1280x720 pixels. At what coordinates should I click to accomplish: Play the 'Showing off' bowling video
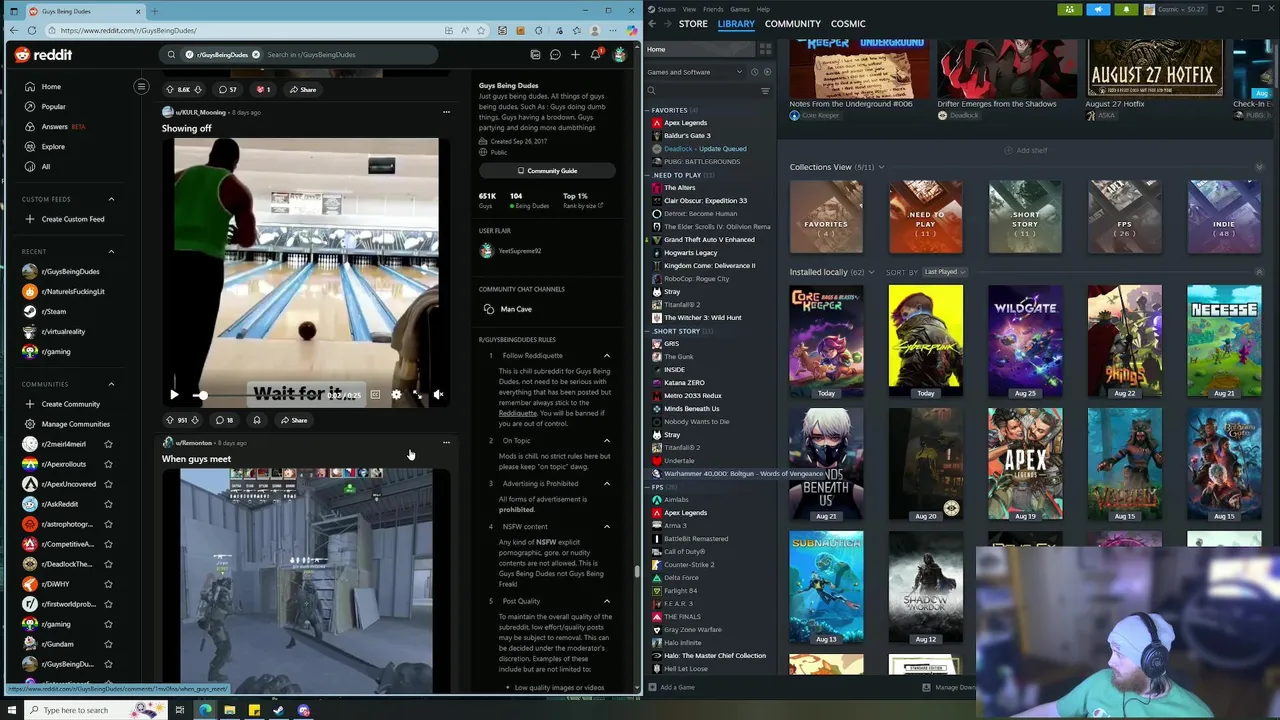click(174, 395)
